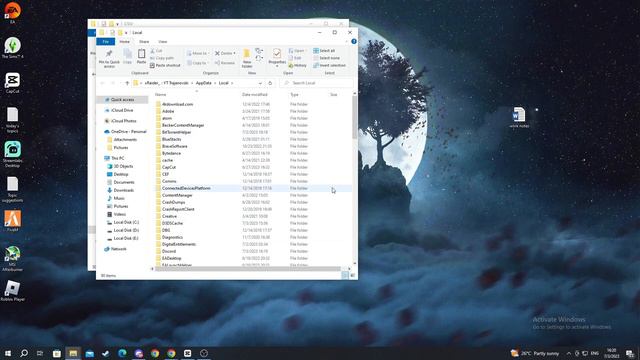Image resolution: width=640 pixels, height=360 pixels.
Task: Sort by the Name column header
Action: [x=160, y=95]
